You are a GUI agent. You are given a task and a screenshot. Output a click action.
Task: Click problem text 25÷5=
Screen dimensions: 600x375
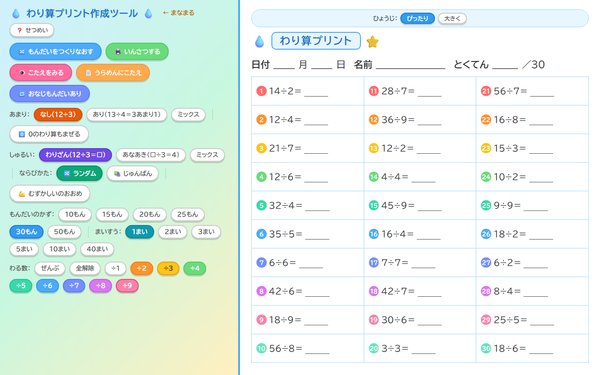pyautogui.click(x=510, y=320)
